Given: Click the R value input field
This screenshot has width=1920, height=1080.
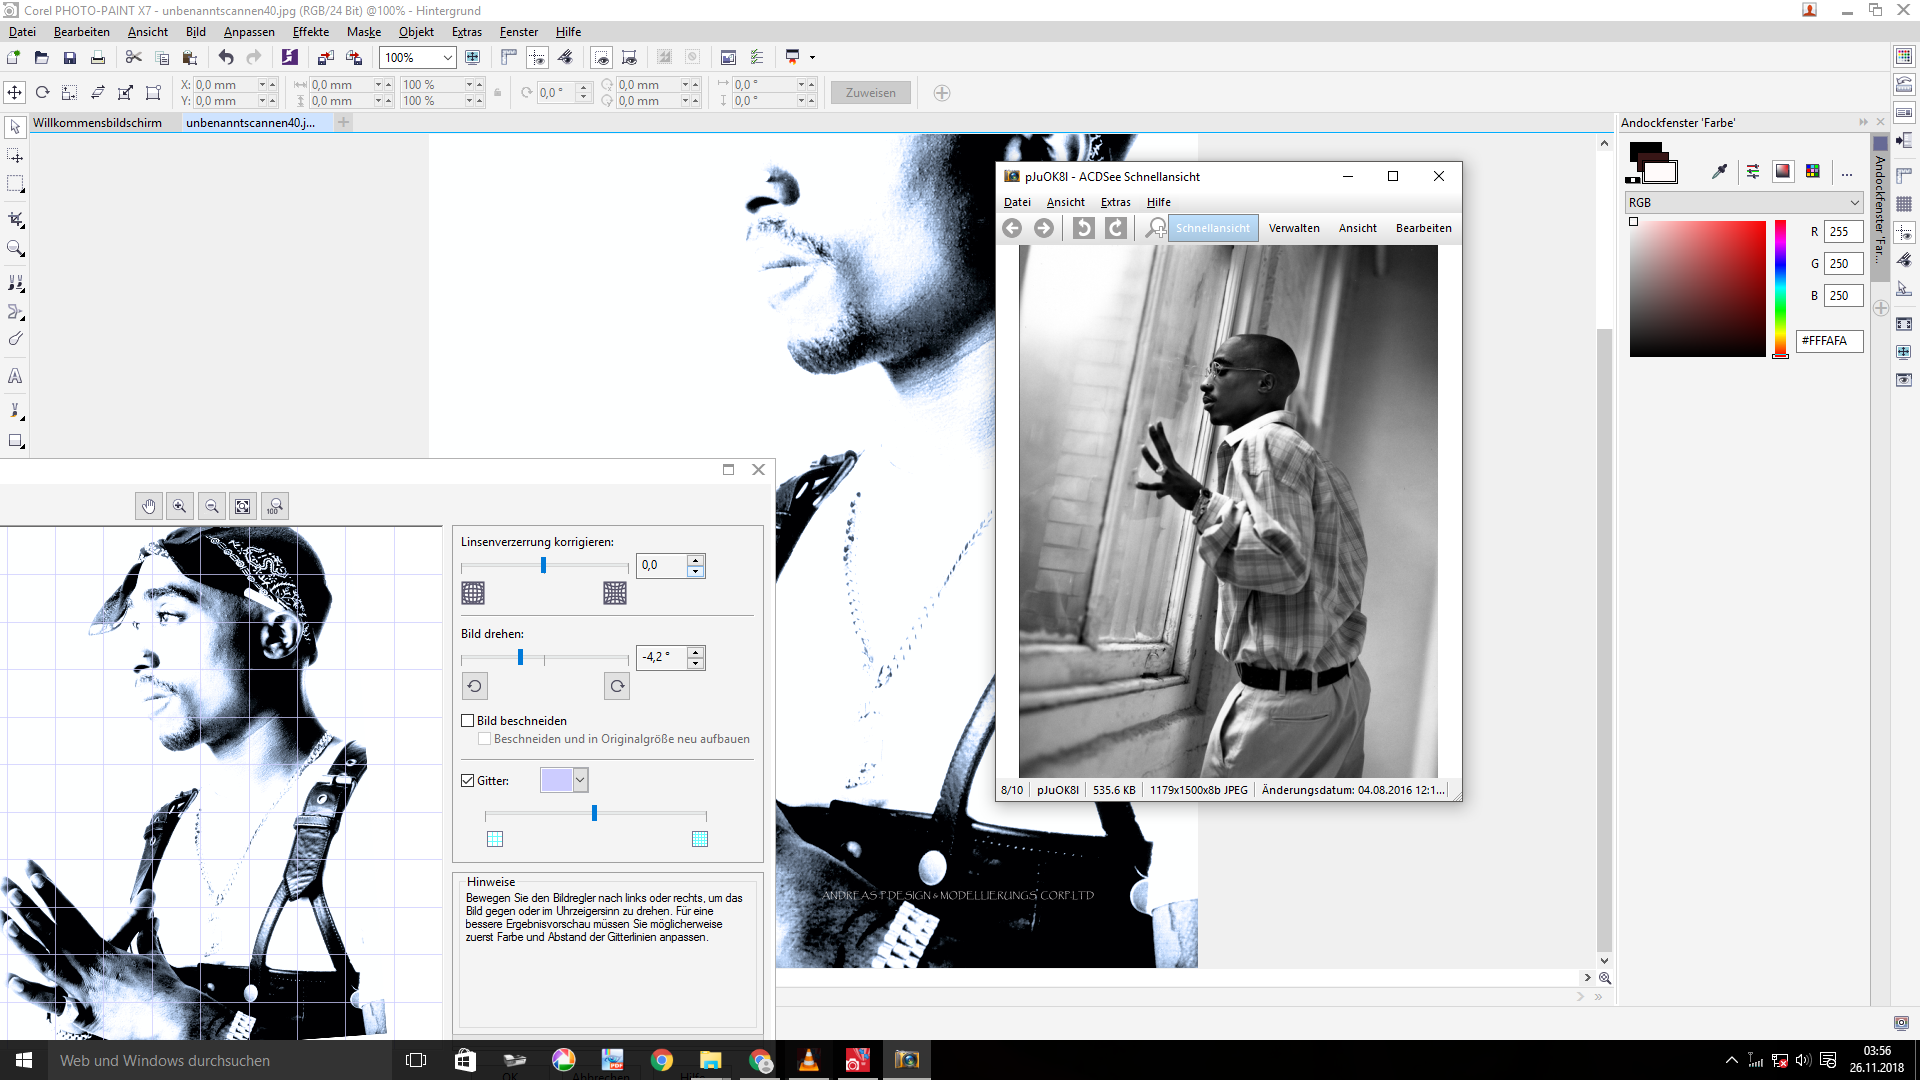Looking at the screenshot, I should coord(1844,231).
